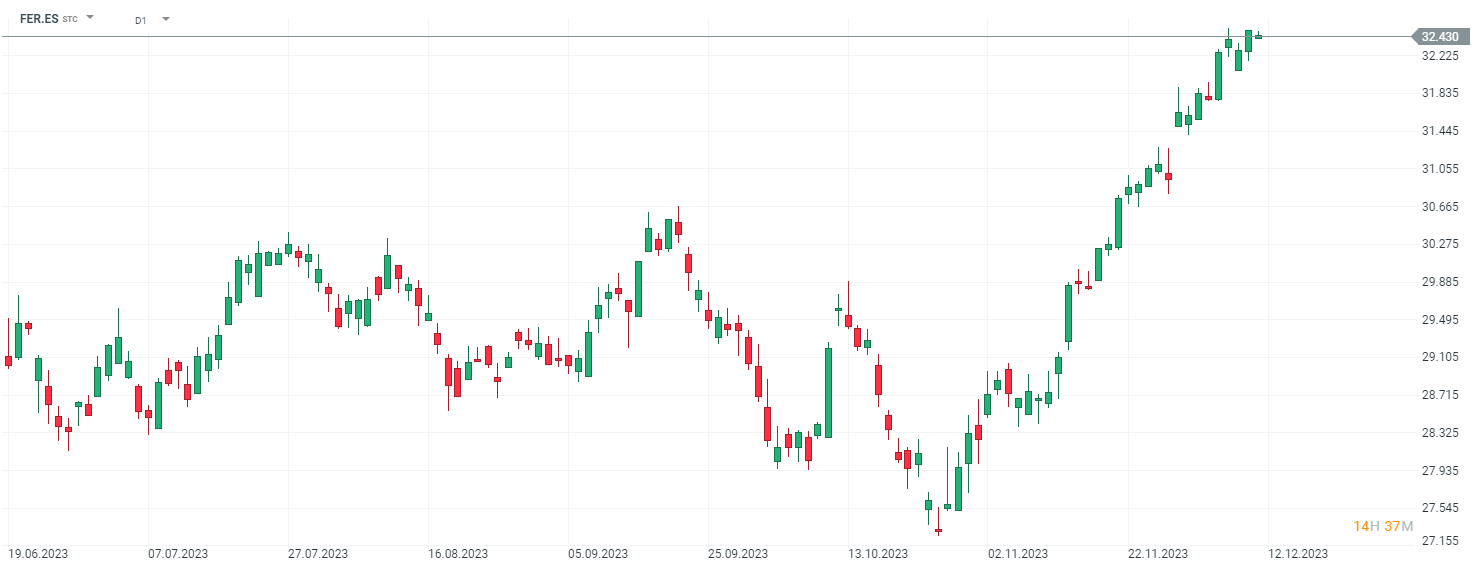This screenshot has width=1482, height=571.
Task: Select the 27.07.2023 time axis marker
Action: 317,553
